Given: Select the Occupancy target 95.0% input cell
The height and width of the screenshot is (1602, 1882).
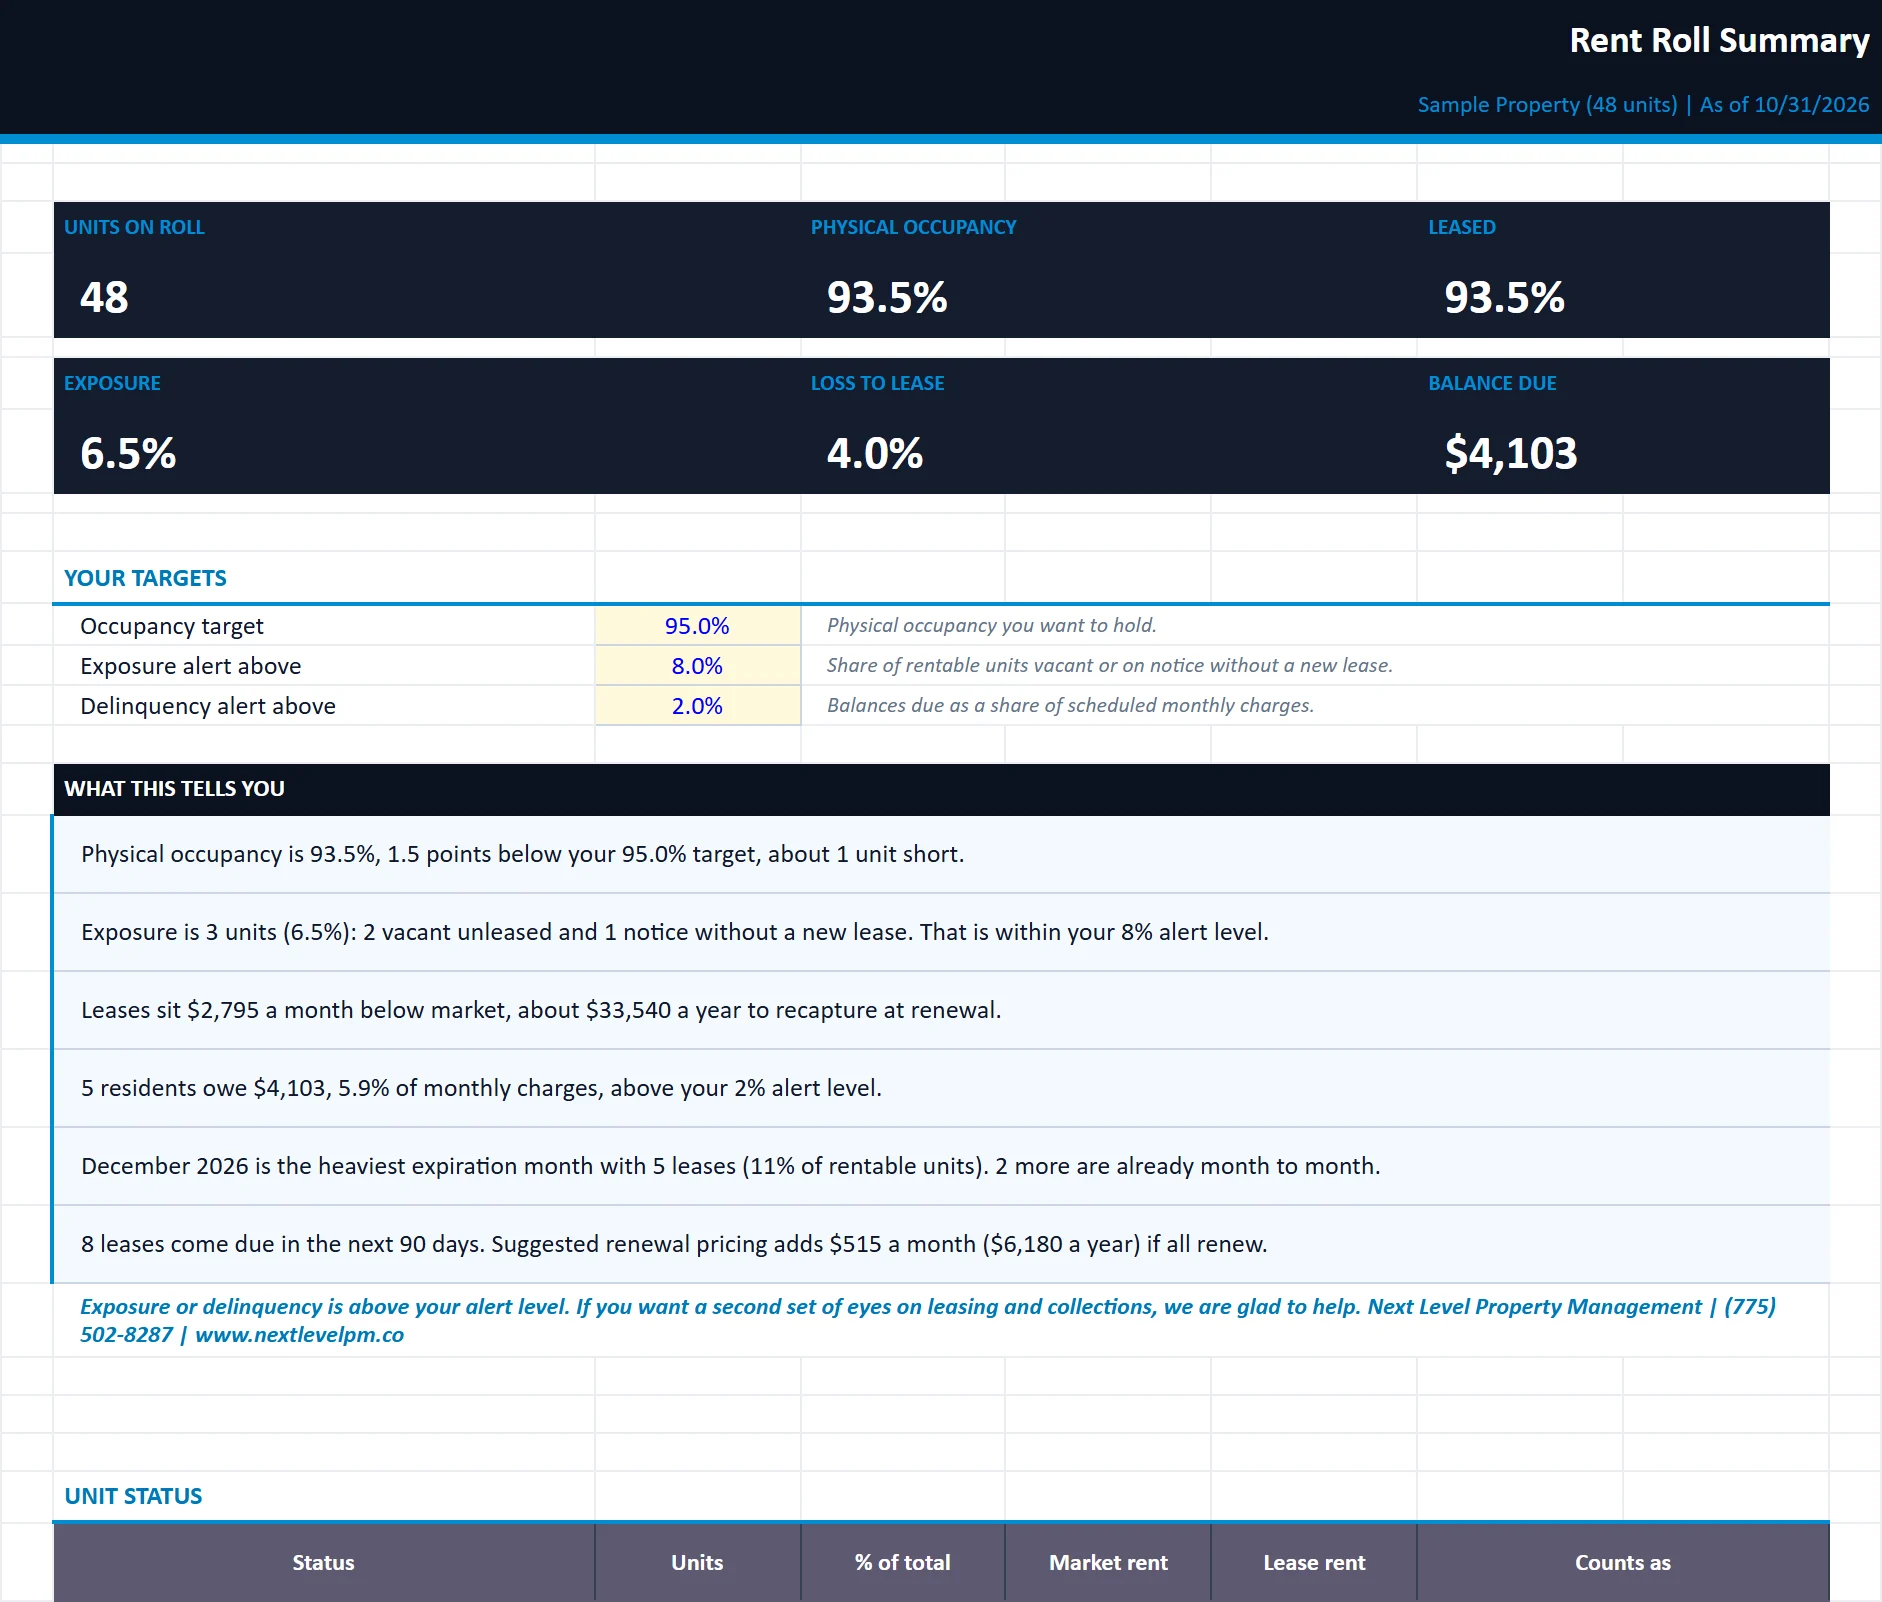Looking at the screenshot, I should (x=697, y=626).
